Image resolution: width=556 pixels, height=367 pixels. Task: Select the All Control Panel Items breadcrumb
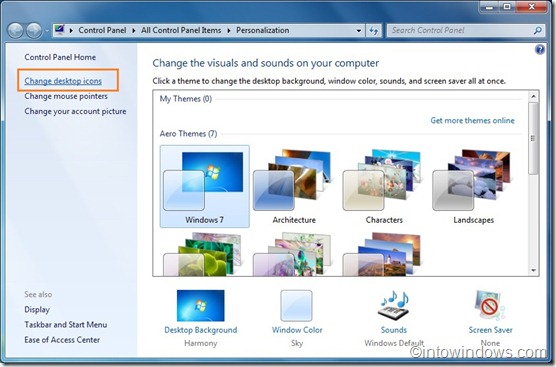coord(181,30)
